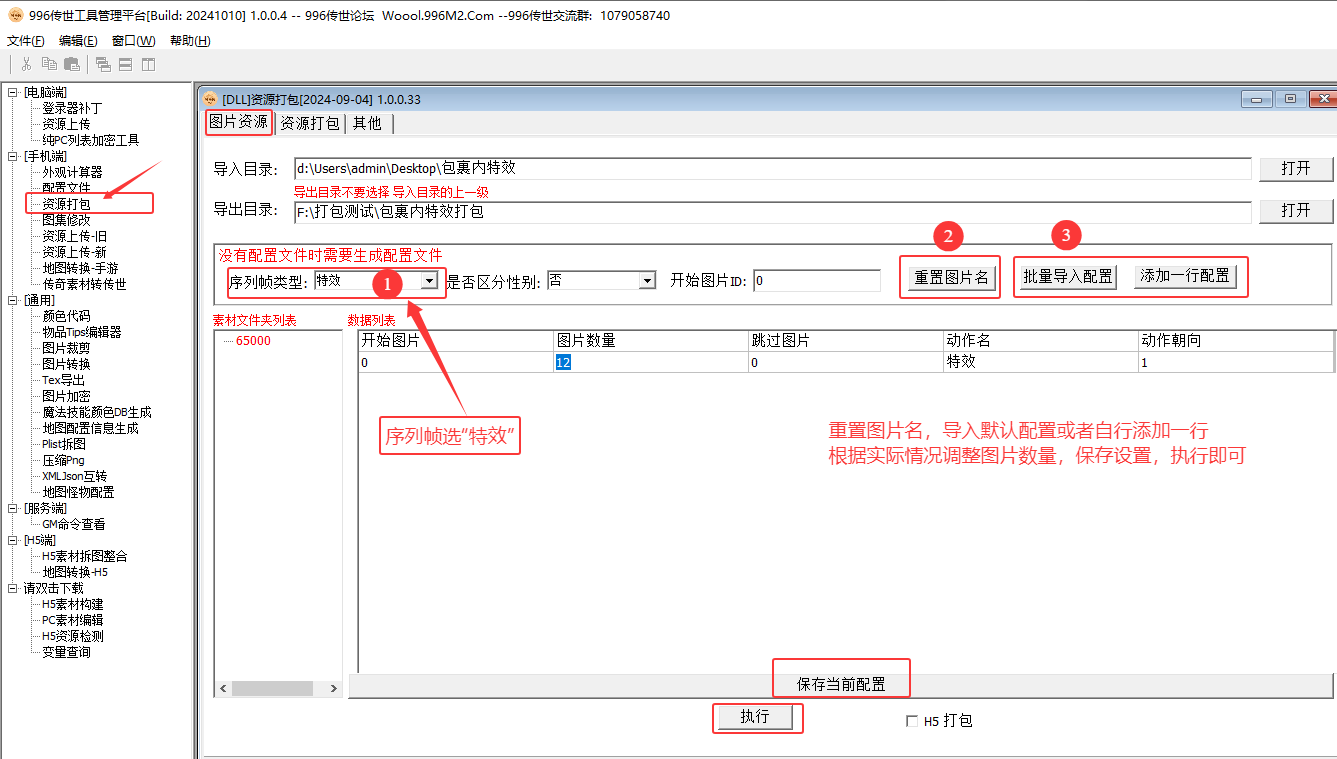Click the 资源打包 child window title icon
This screenshot has height=759, width=1337.
[210, 99]
